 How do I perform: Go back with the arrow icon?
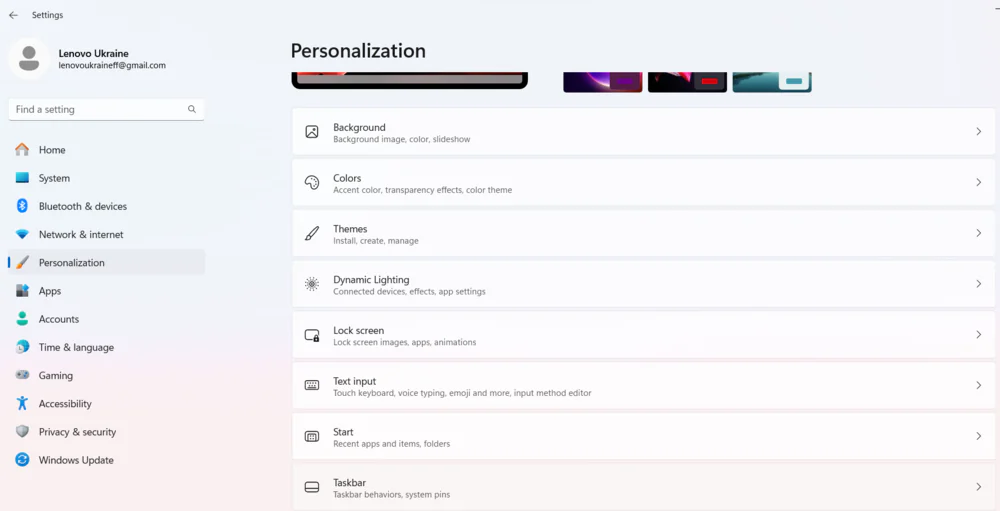pos(13,15)
